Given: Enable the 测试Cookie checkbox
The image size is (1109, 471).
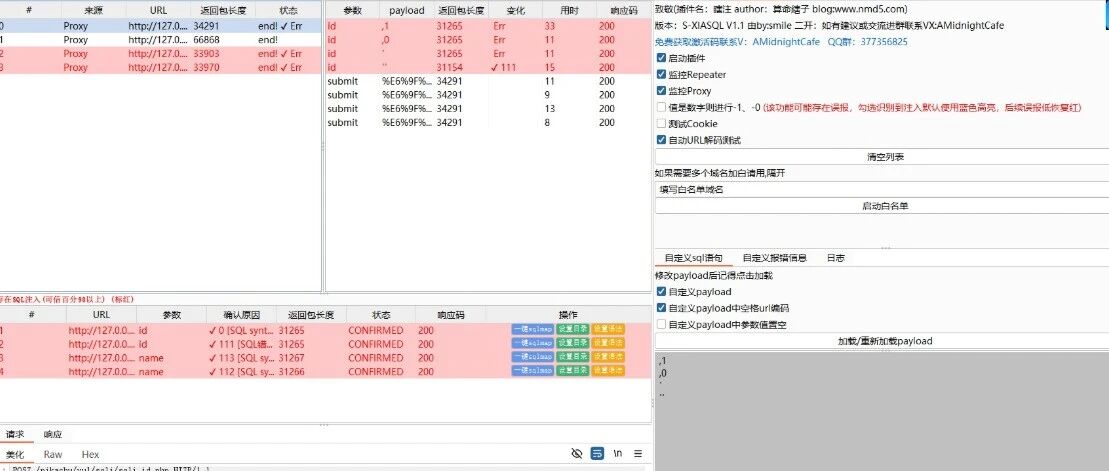Looking at the screenshot, I should [x=661, y=124].
